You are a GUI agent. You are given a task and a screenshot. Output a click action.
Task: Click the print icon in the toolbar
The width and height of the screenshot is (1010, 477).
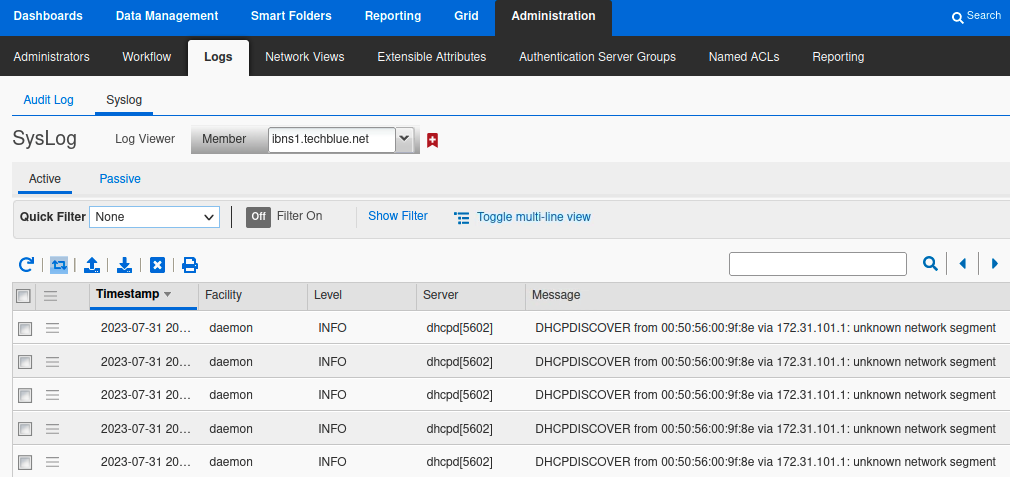tap(190, 264)
